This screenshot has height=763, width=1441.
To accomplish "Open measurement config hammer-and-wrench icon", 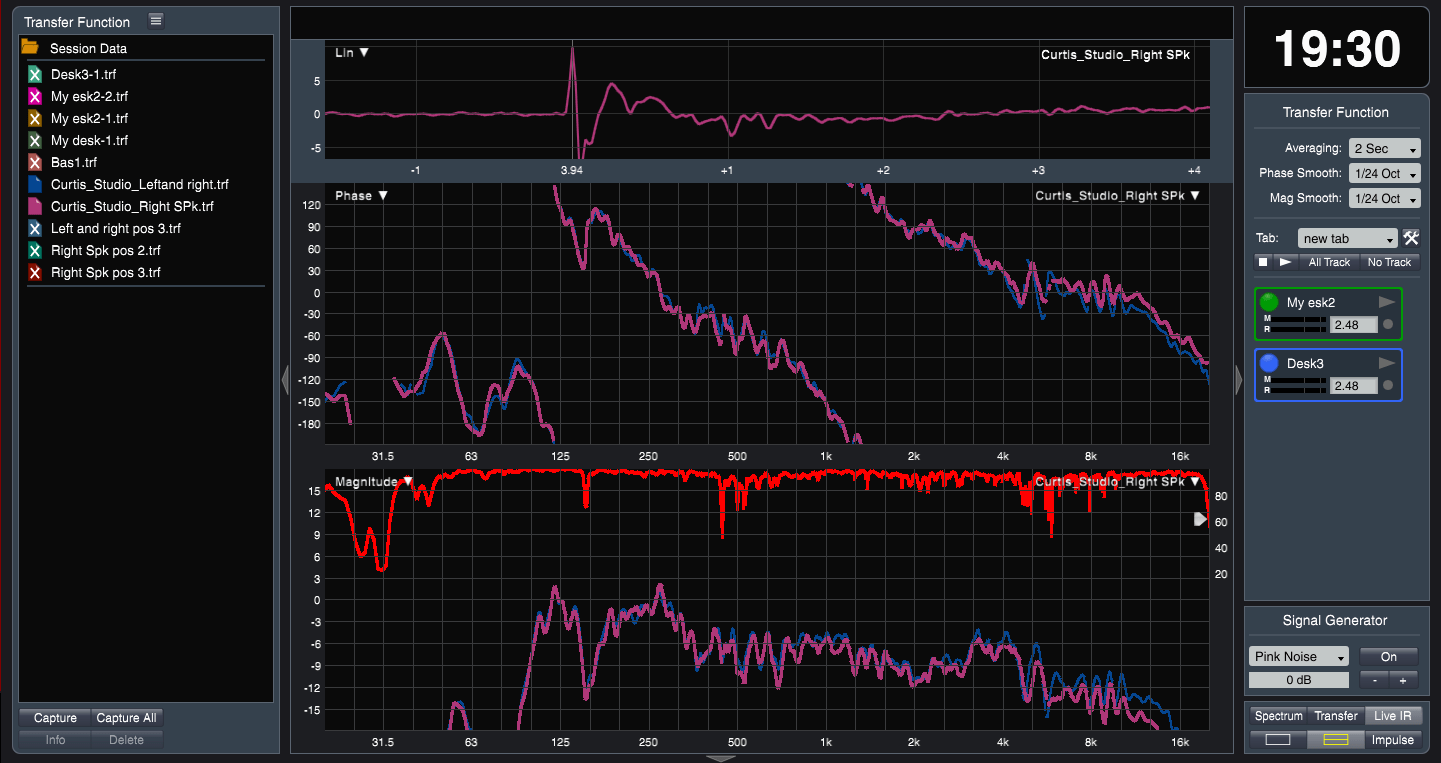I will point(1411,238).
